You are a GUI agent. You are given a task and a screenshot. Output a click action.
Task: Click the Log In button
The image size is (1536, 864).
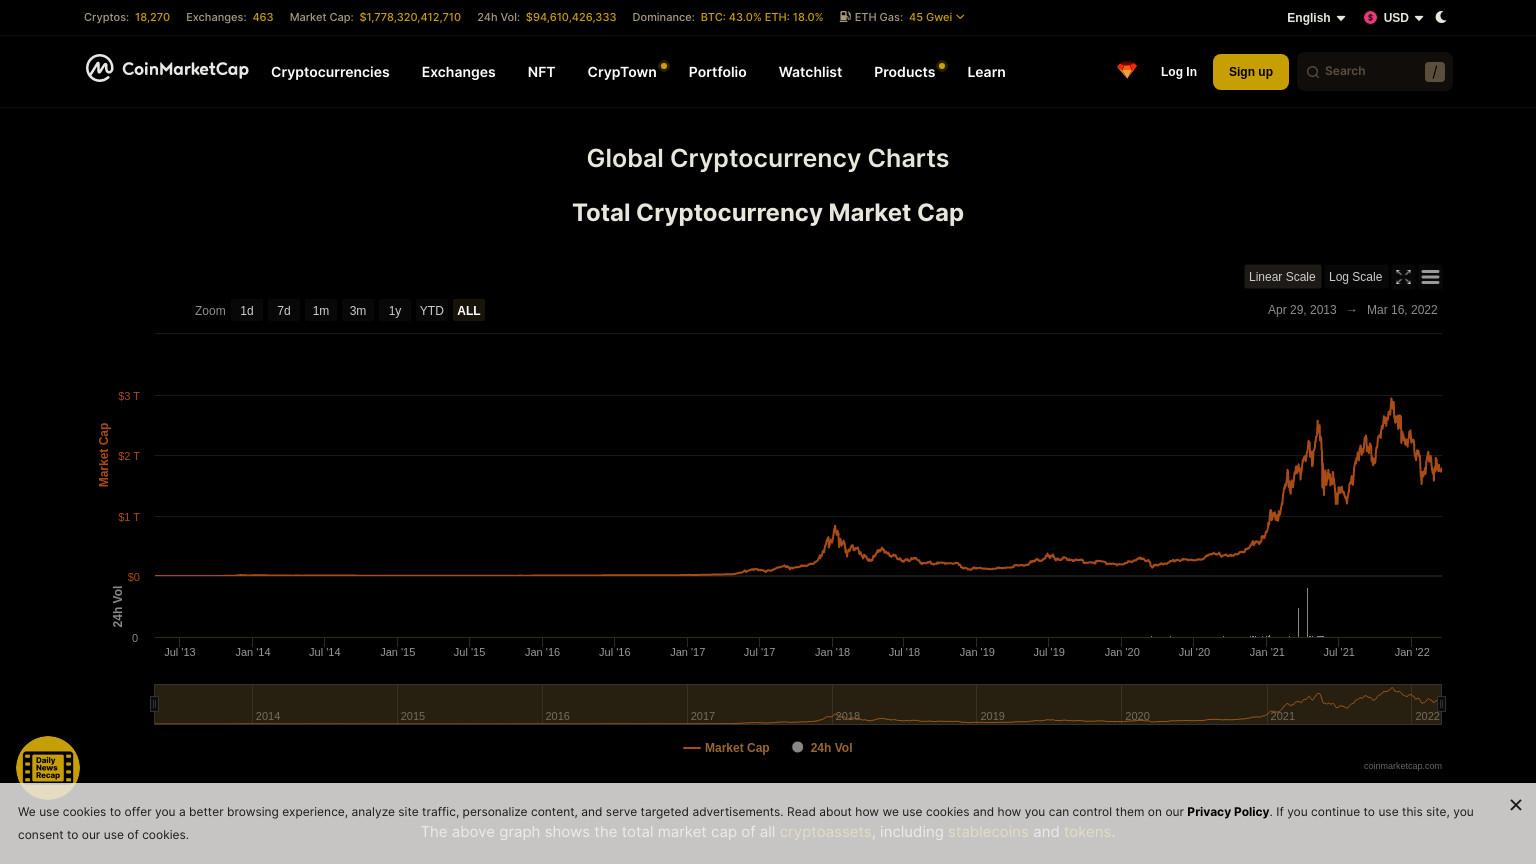click(1178, 72)
